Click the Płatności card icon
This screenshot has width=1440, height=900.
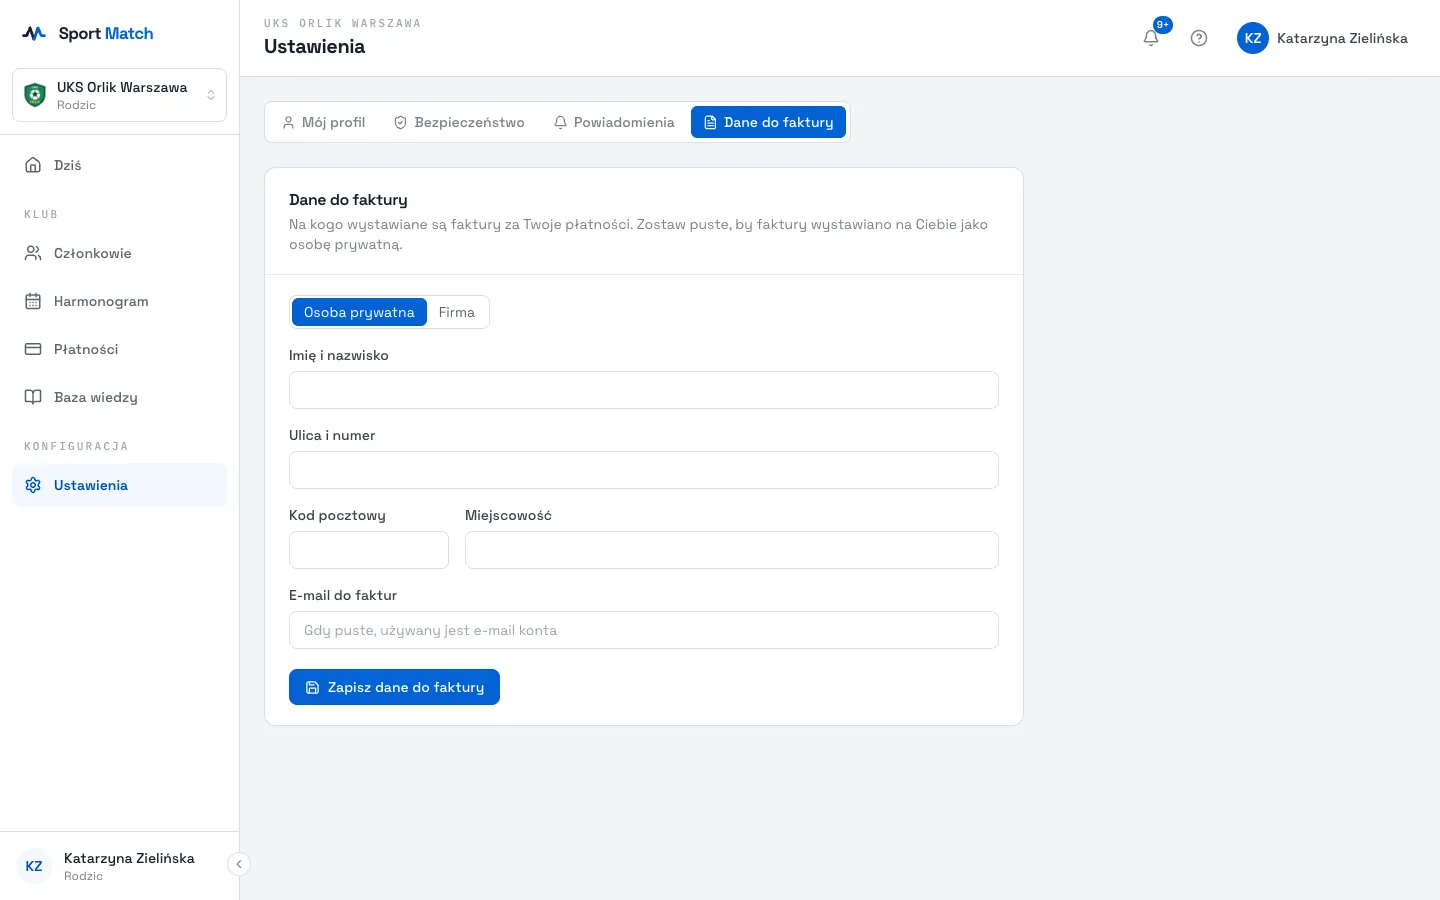click(x=33, y=349)
